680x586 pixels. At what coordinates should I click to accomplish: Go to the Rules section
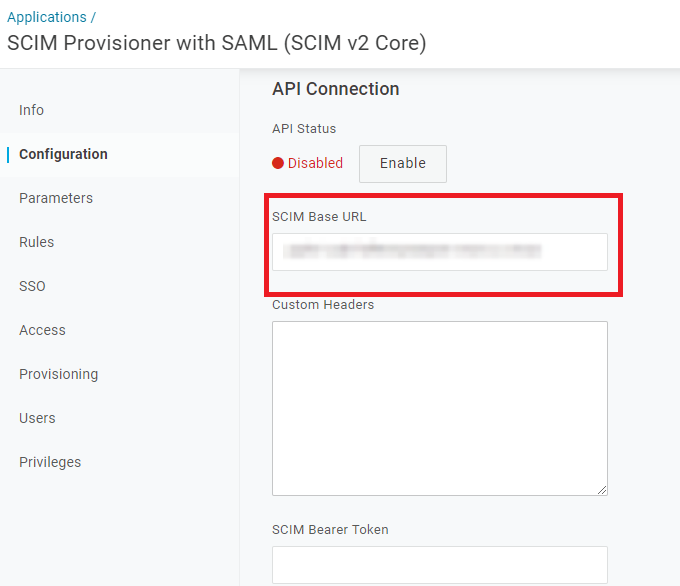click(x=36, y=242)
